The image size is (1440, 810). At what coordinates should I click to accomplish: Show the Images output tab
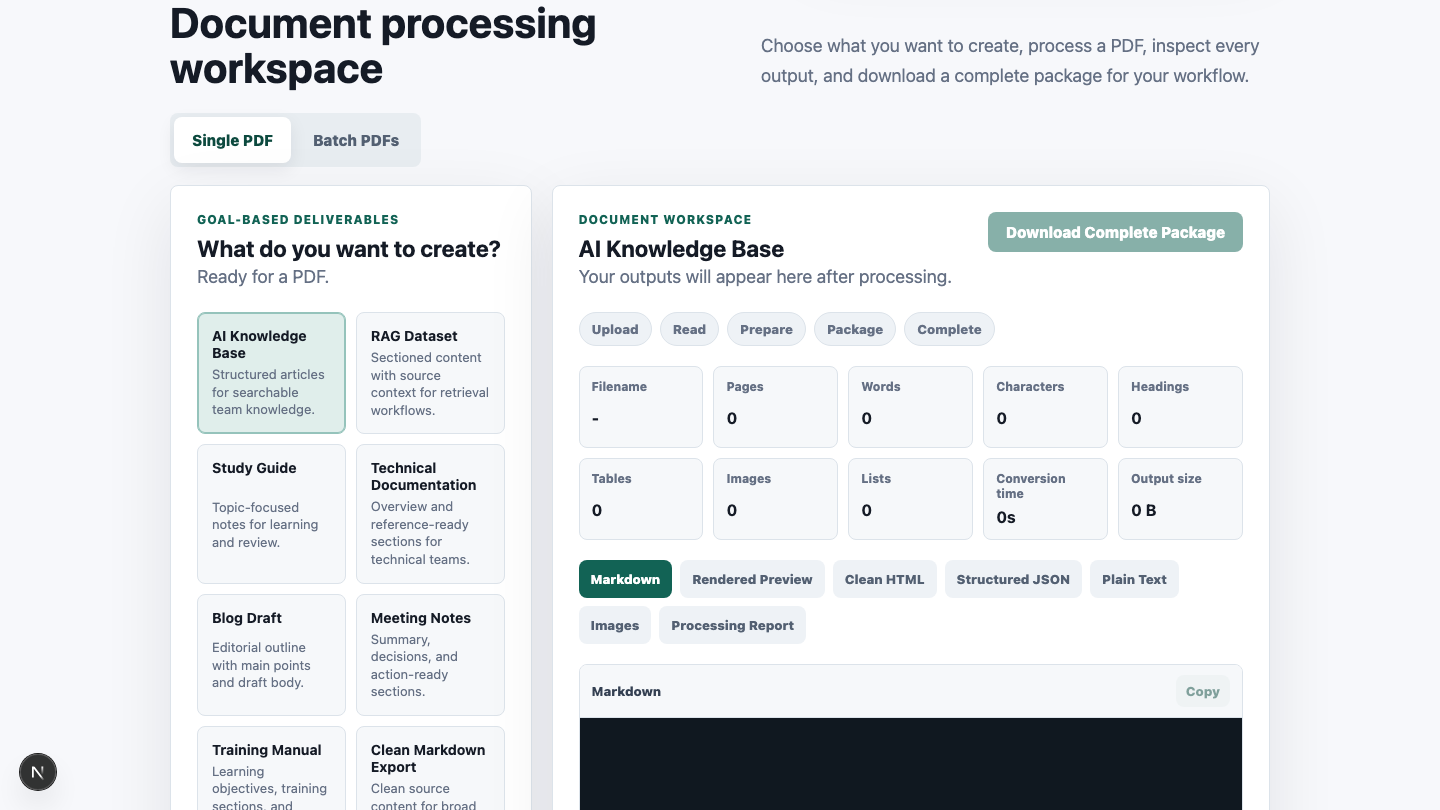tap(615, 625)
